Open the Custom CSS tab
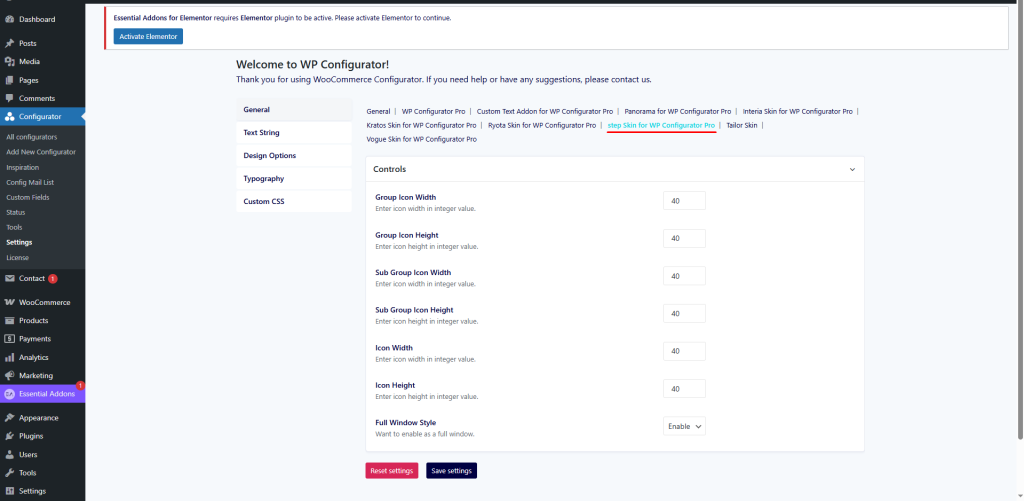The height and width of the screenshot is (501, 1024). pyautogui.click(x=294, y=201)
